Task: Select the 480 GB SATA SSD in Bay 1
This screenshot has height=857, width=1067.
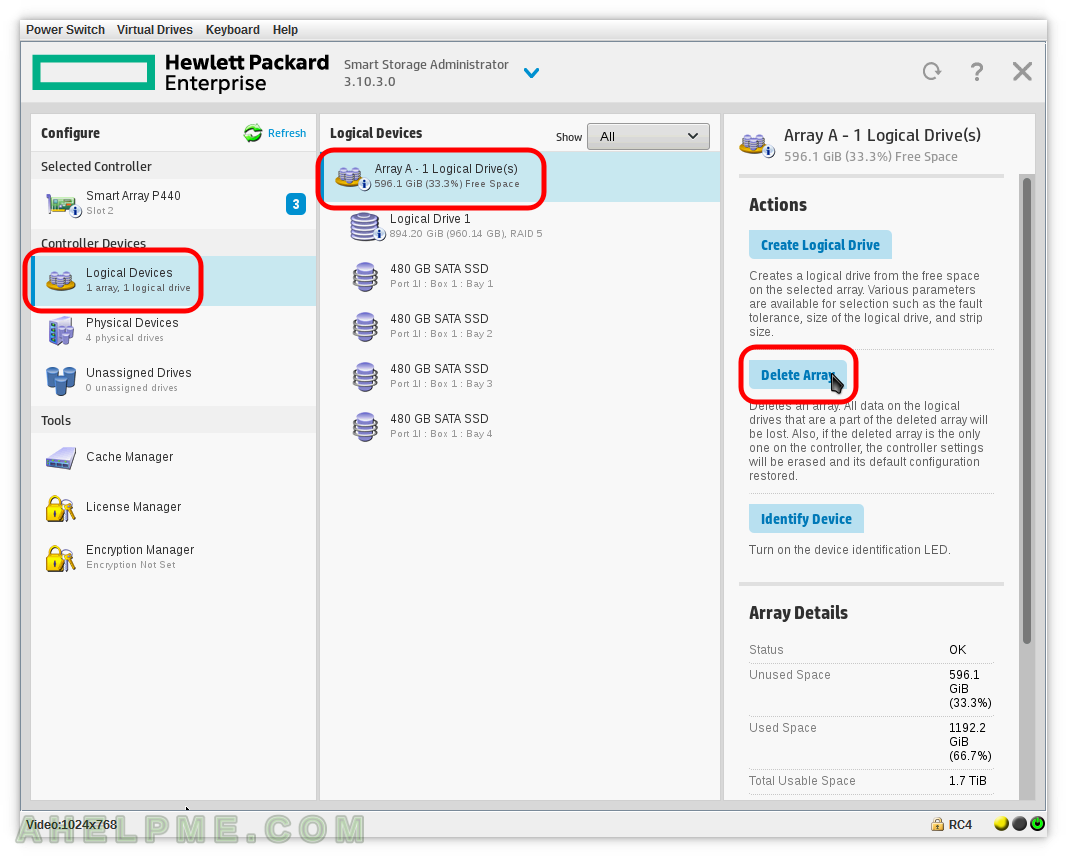Action: click(x=521, y=276)
